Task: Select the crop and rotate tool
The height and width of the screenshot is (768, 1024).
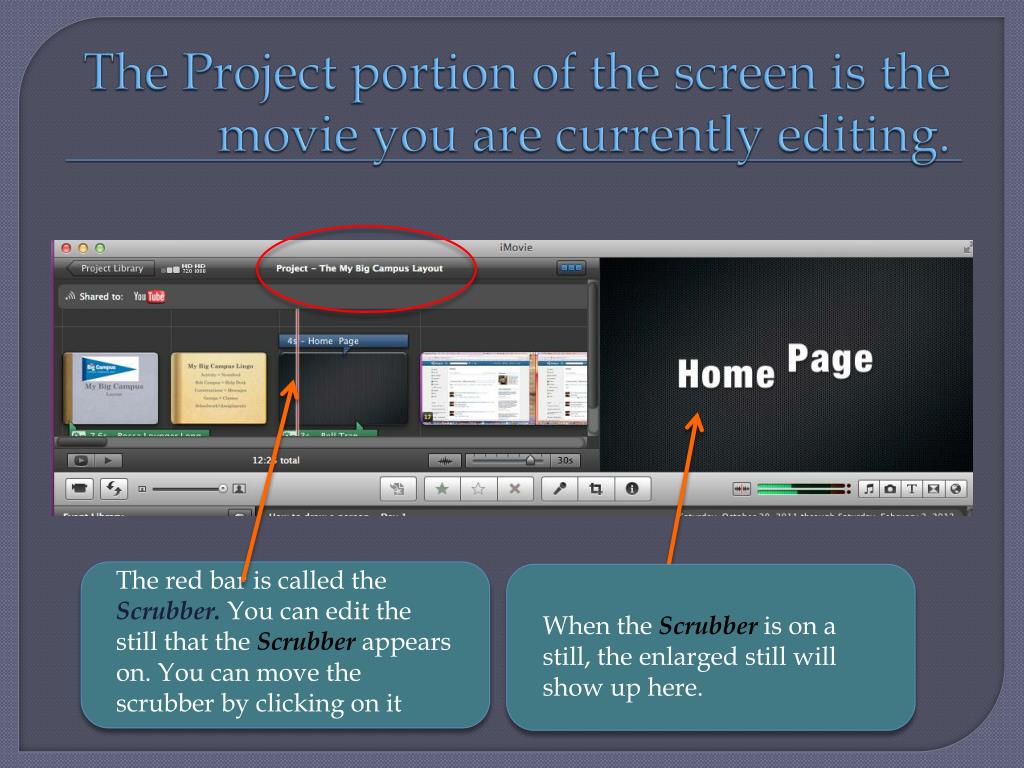Action: 596,488
